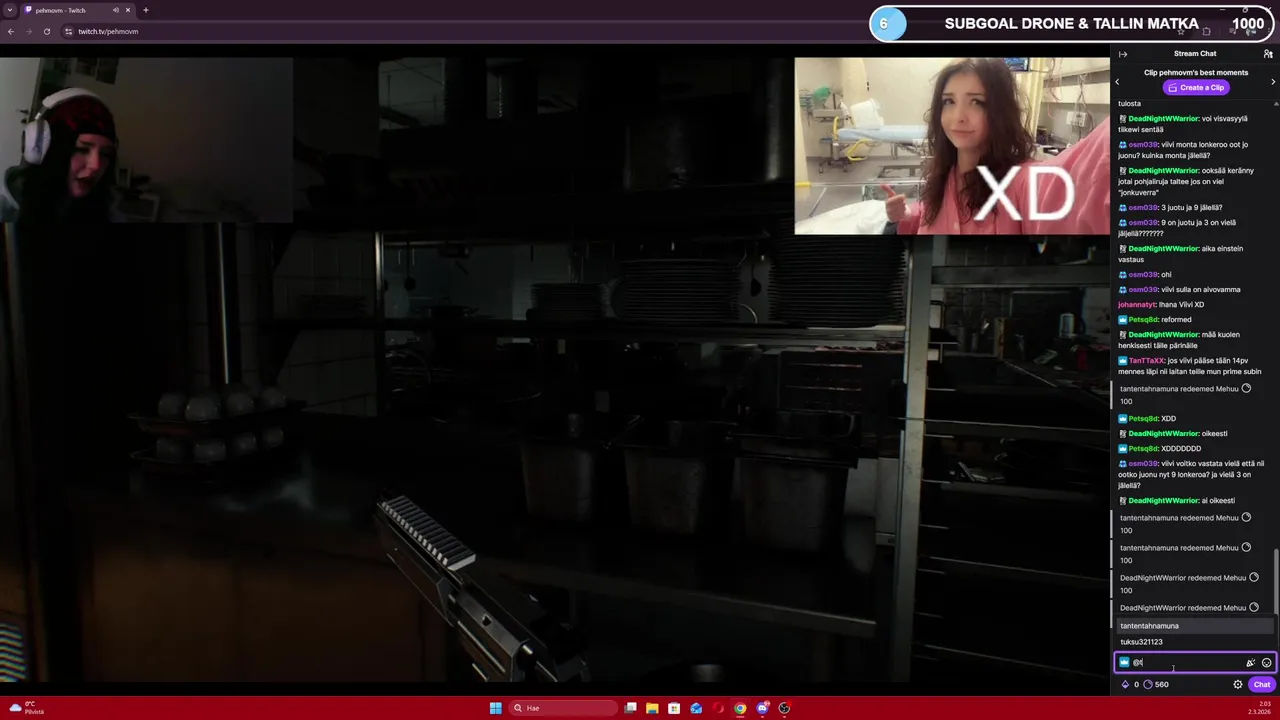Open username johannatyt in chat
The image size is (1280, 720).
coord(1137,305)
